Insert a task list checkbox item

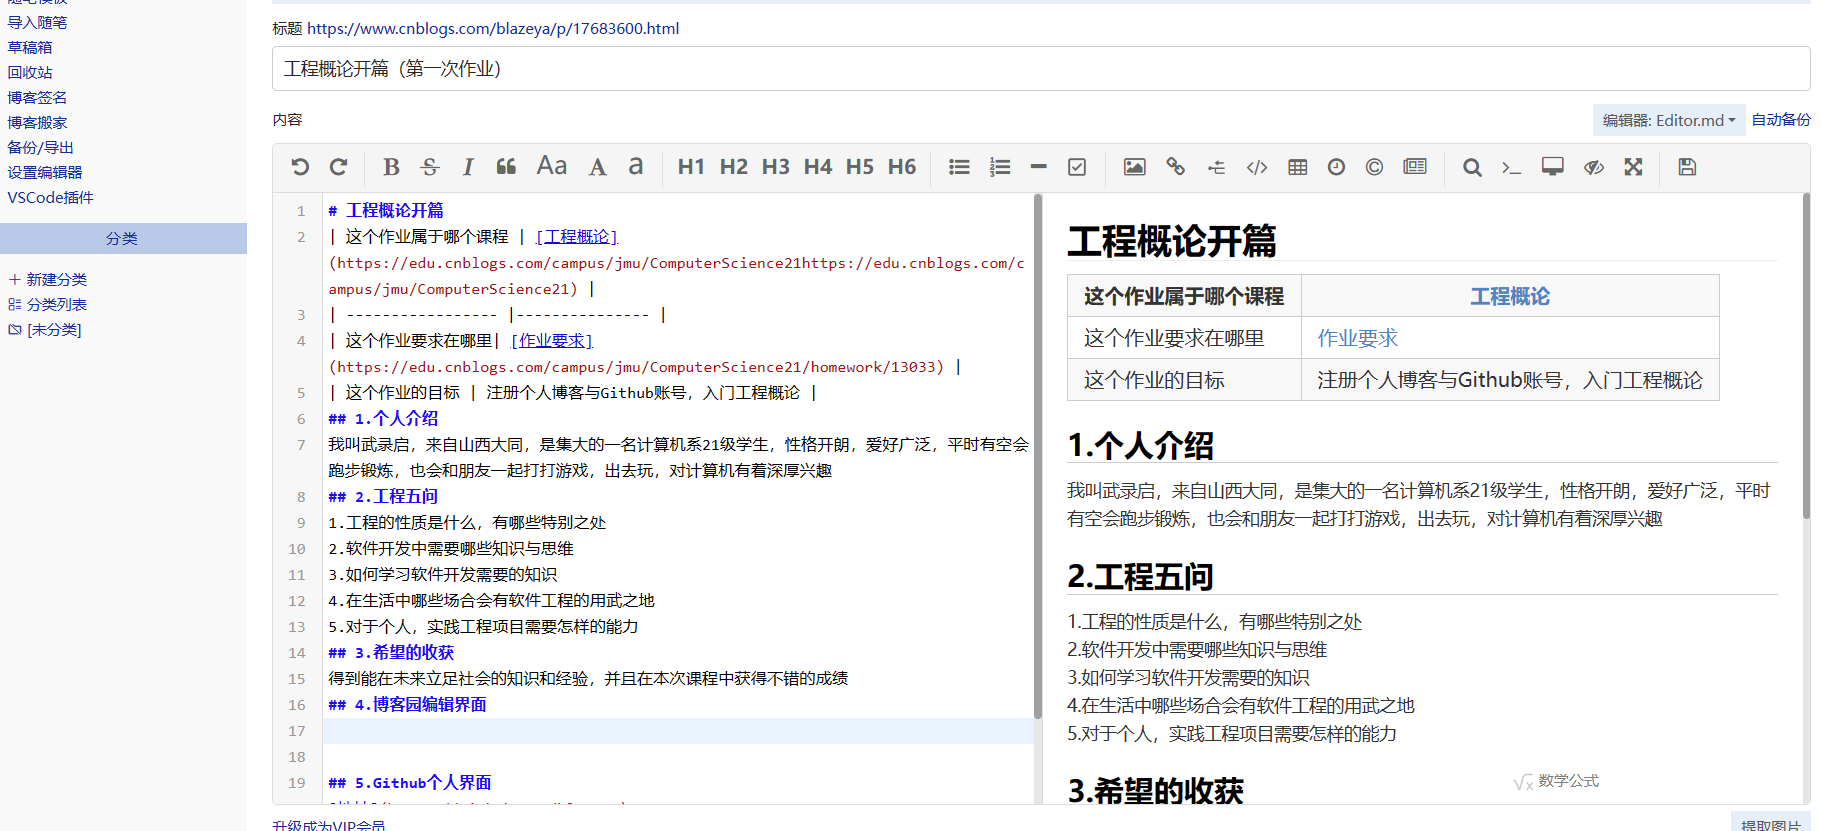click(x=1077, y=167)
